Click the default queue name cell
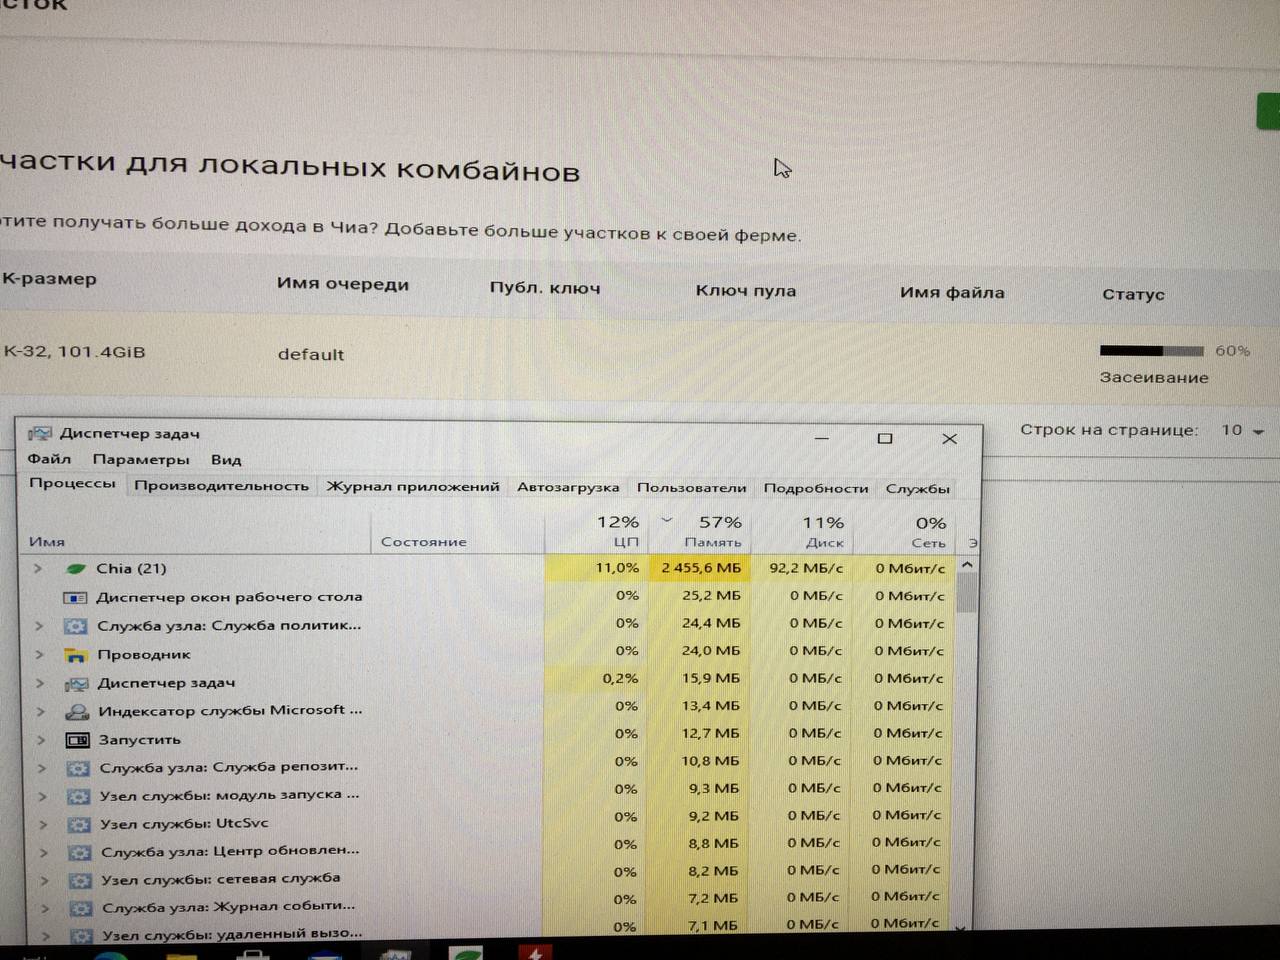This screenshot has height=960, width=1280. pos(311,354)
